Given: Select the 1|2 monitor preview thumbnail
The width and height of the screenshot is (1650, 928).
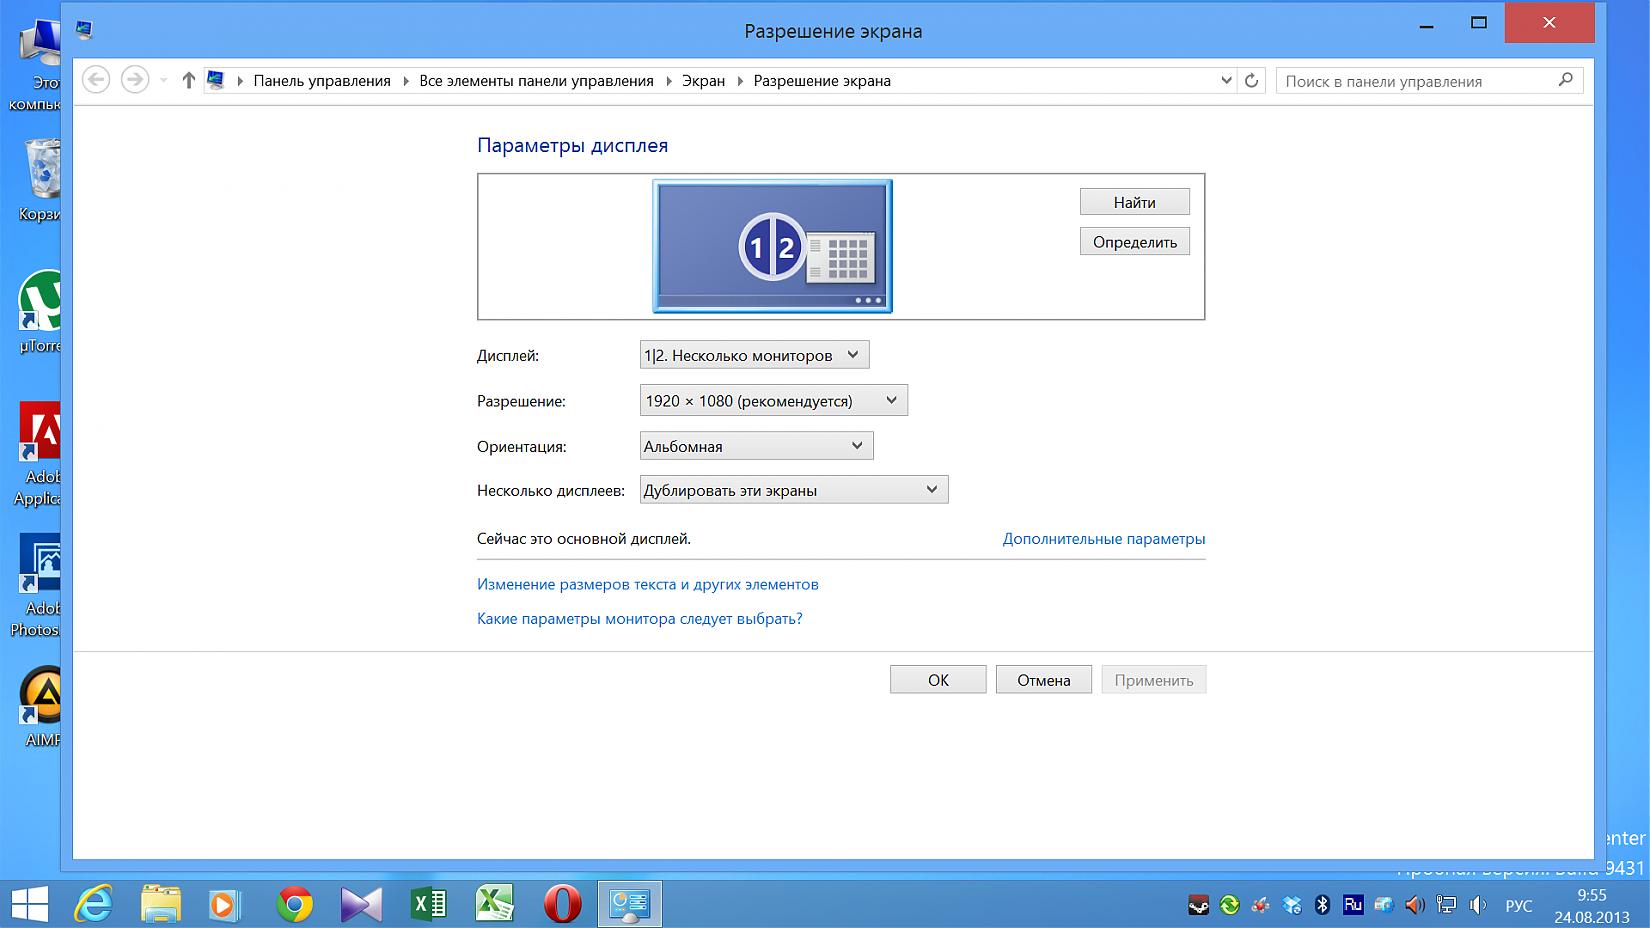Looking at the screenshot, I should 772,246.
